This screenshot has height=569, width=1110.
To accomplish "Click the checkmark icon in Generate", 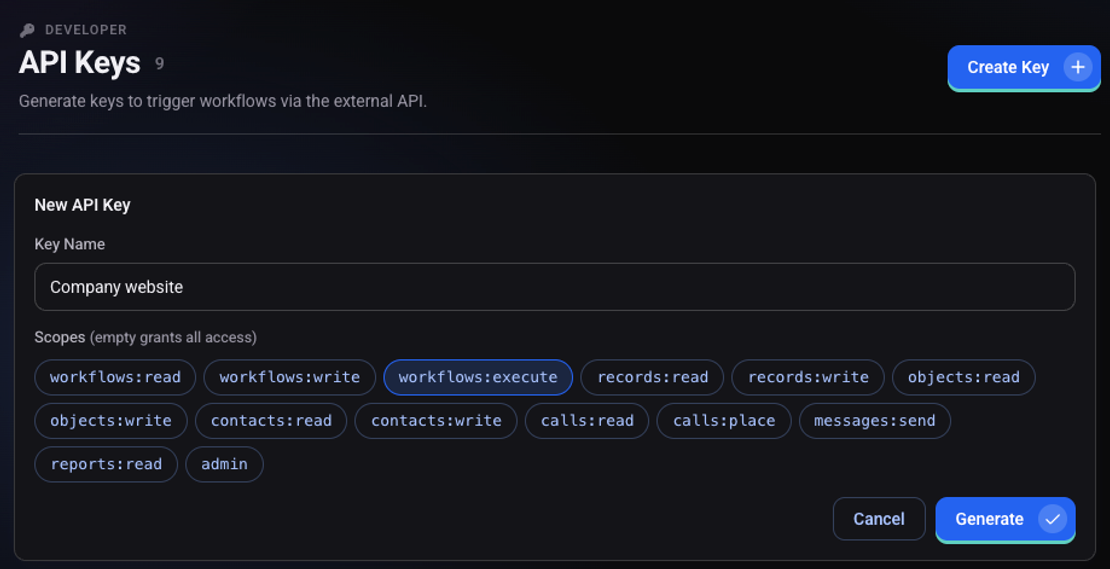I will (x=1052, y=519).
